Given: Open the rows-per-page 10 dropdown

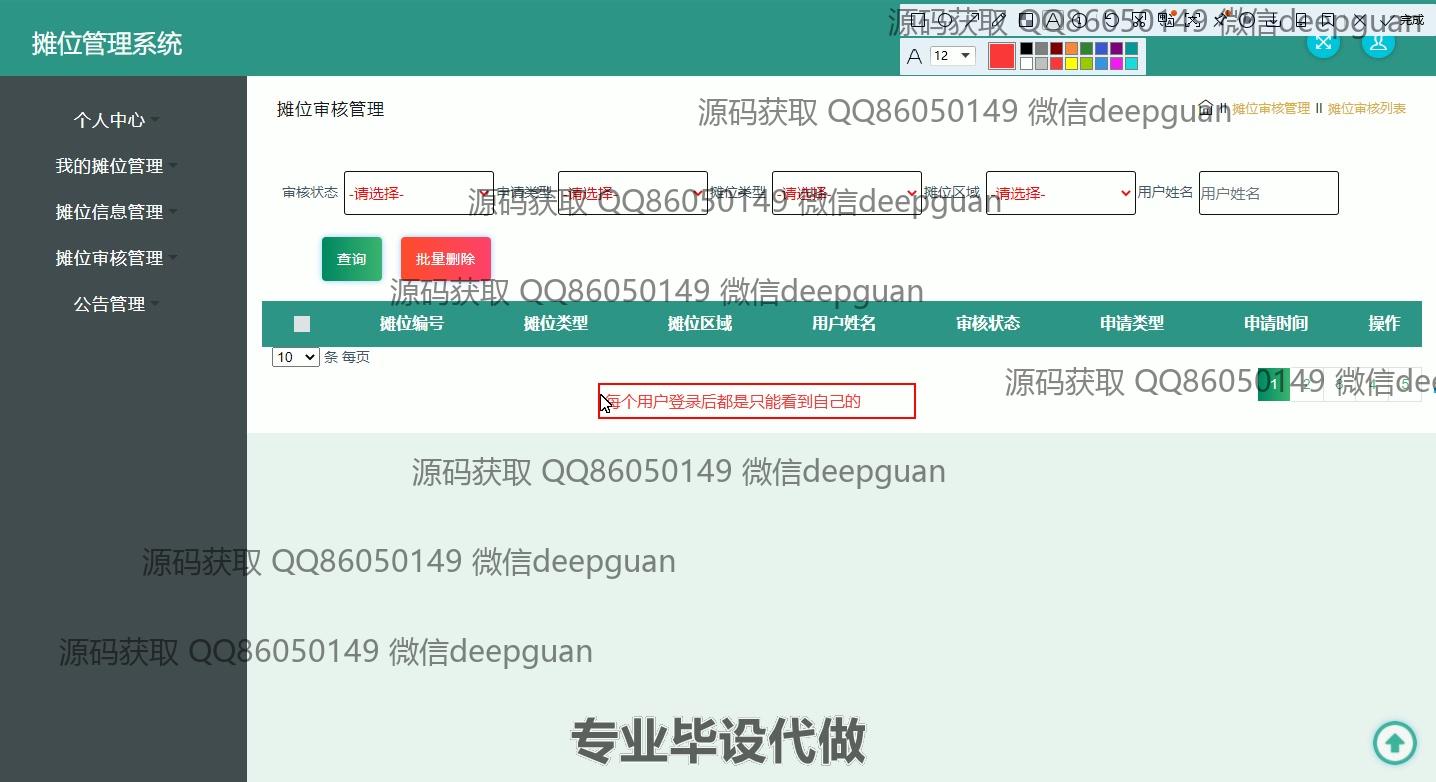Looking at the screenshot, I should 296,357.
